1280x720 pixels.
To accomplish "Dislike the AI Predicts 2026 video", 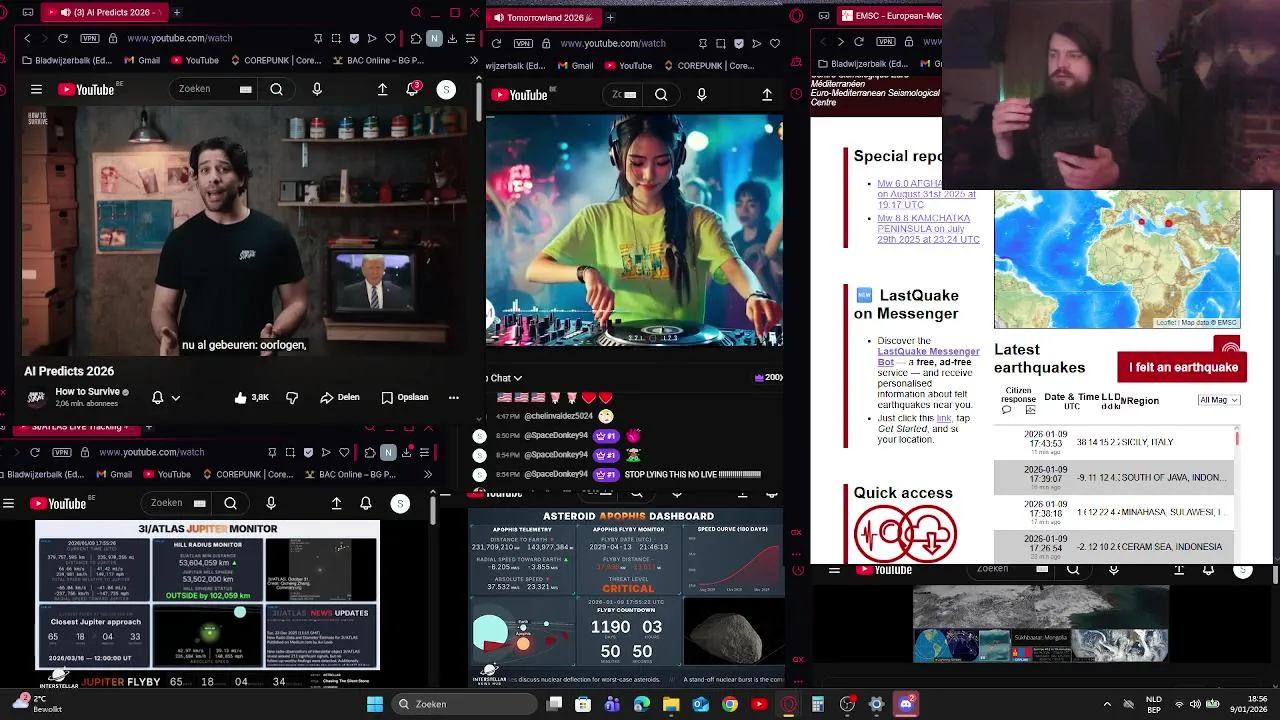I will tap(292, 397).
